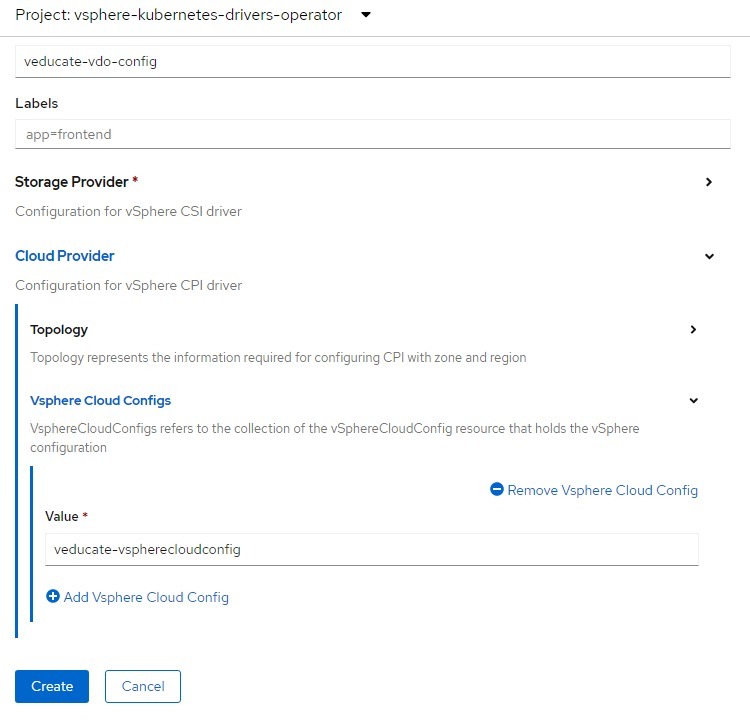Focus the Labels input with app=frontend placeholder

tap(373, 134)
